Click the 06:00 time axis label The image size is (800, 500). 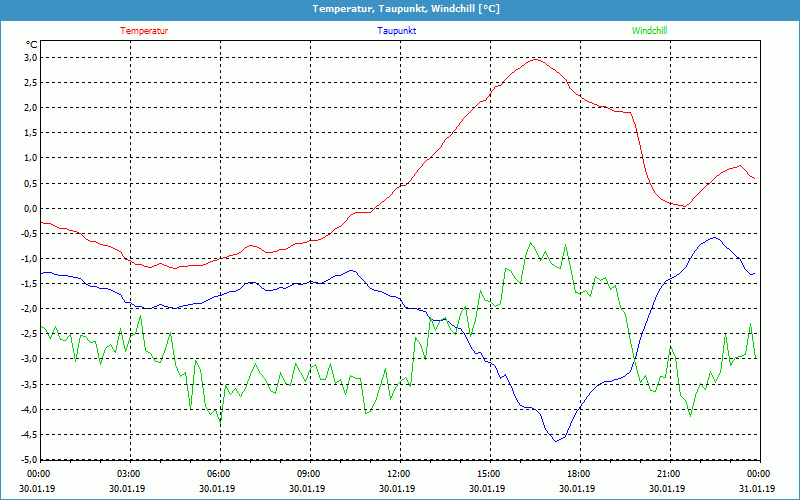point(220,474)
